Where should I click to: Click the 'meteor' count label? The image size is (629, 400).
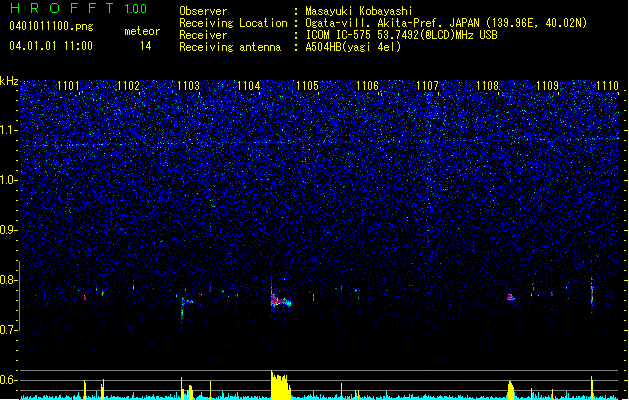point(142,31)
